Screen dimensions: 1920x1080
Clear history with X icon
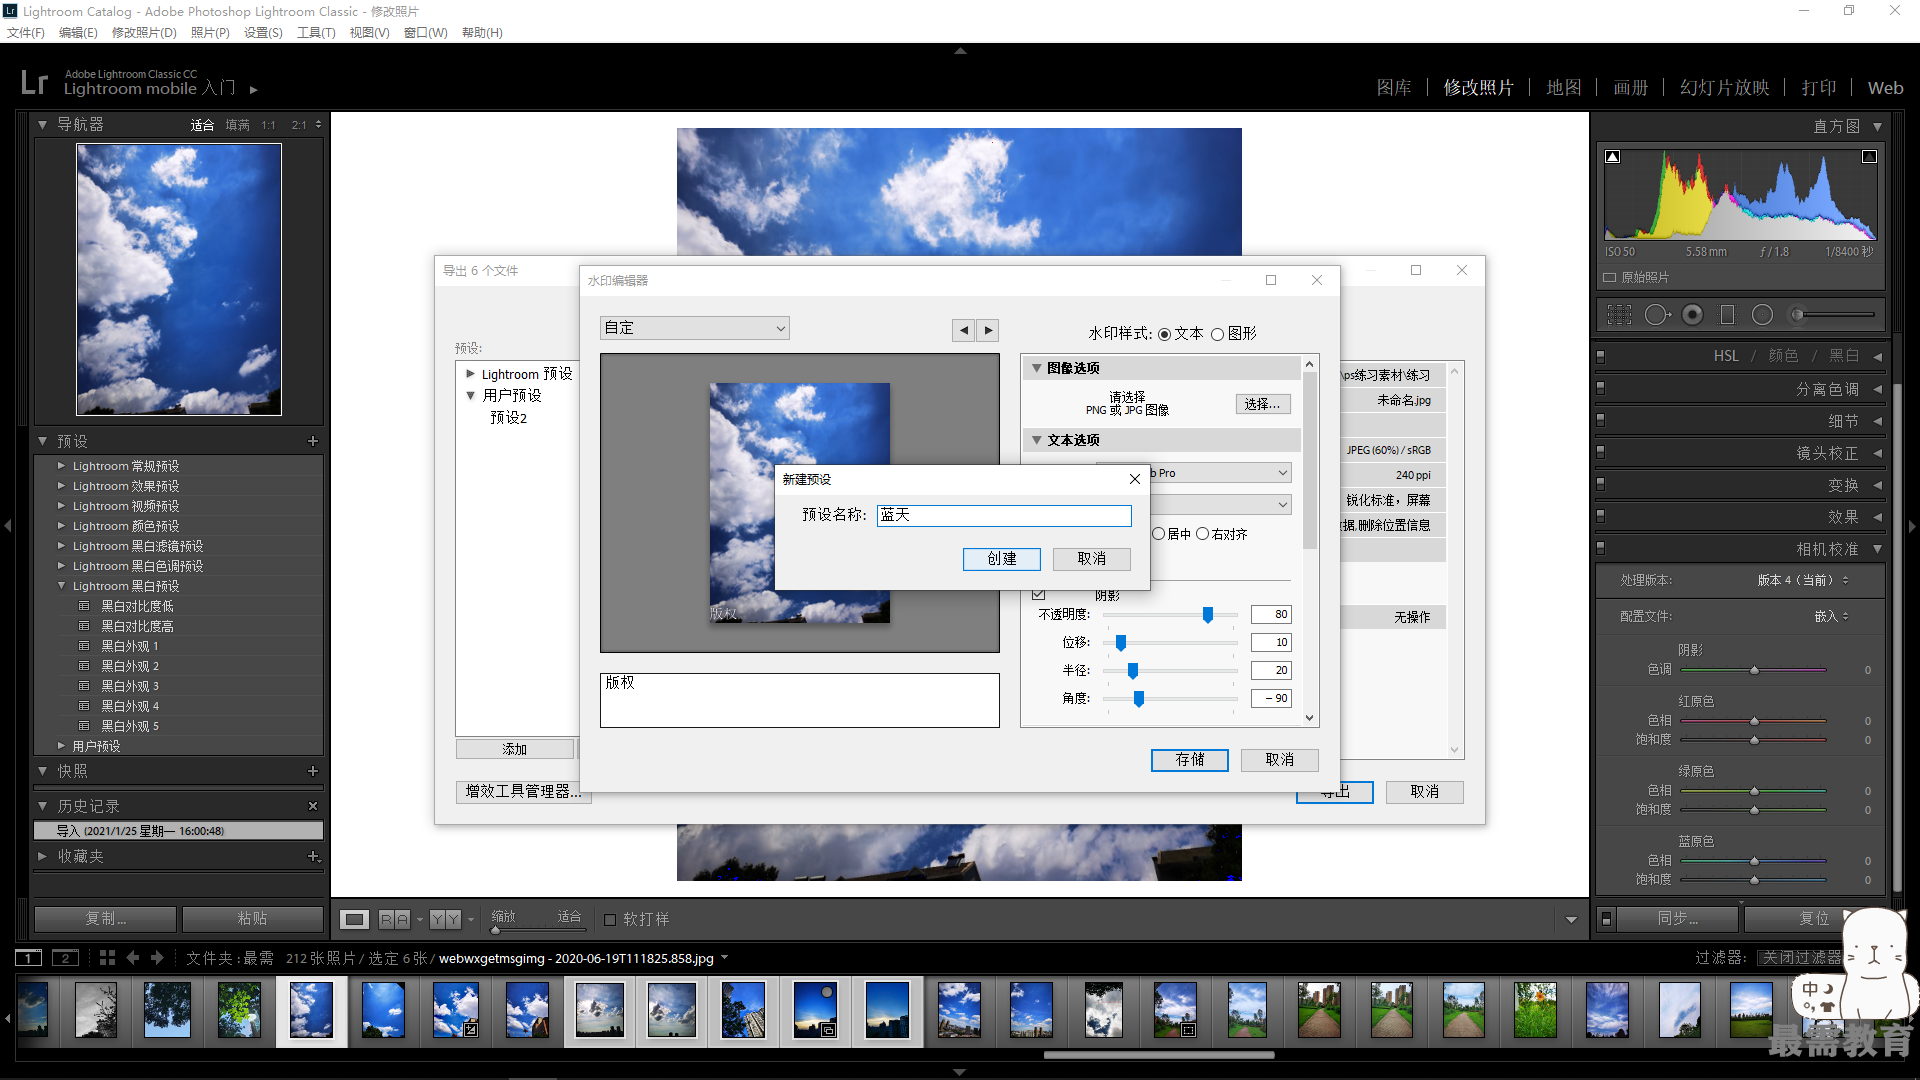(313, 806)
